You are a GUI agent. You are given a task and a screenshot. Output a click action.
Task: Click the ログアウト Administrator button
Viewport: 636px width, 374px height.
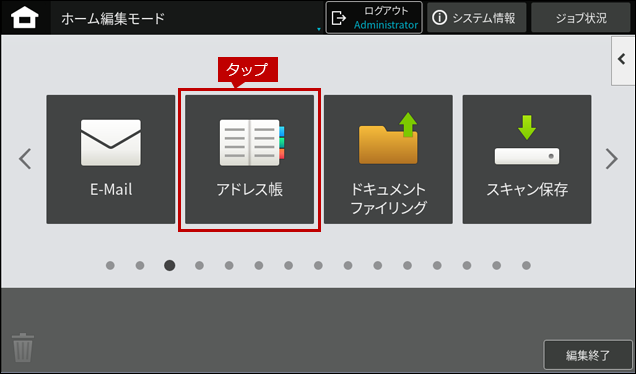pos(374,18)
